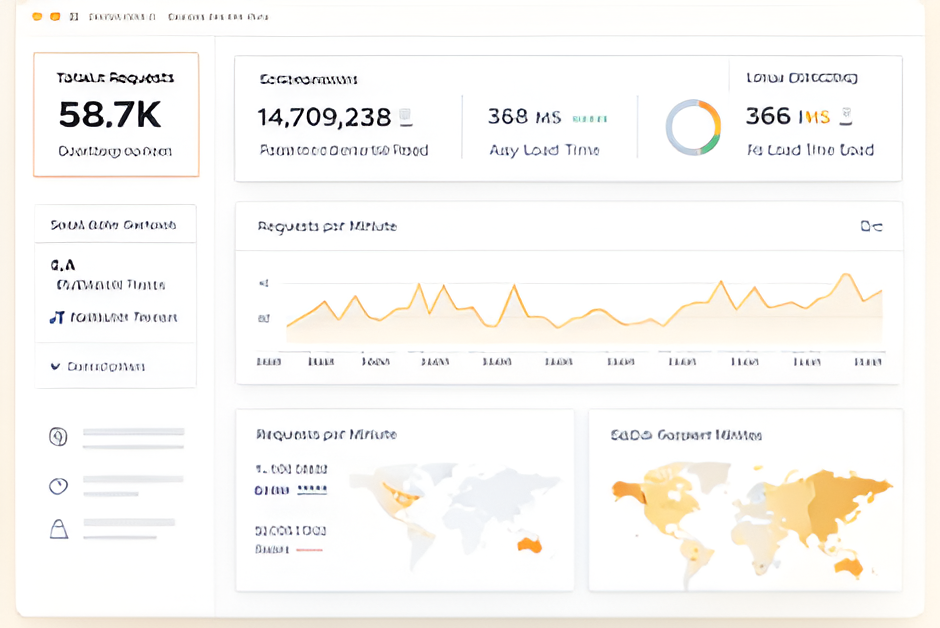Viewport: 940px width, 628px height.
Task: Click the red legend line by the map
Action: [x=308, y=549]
